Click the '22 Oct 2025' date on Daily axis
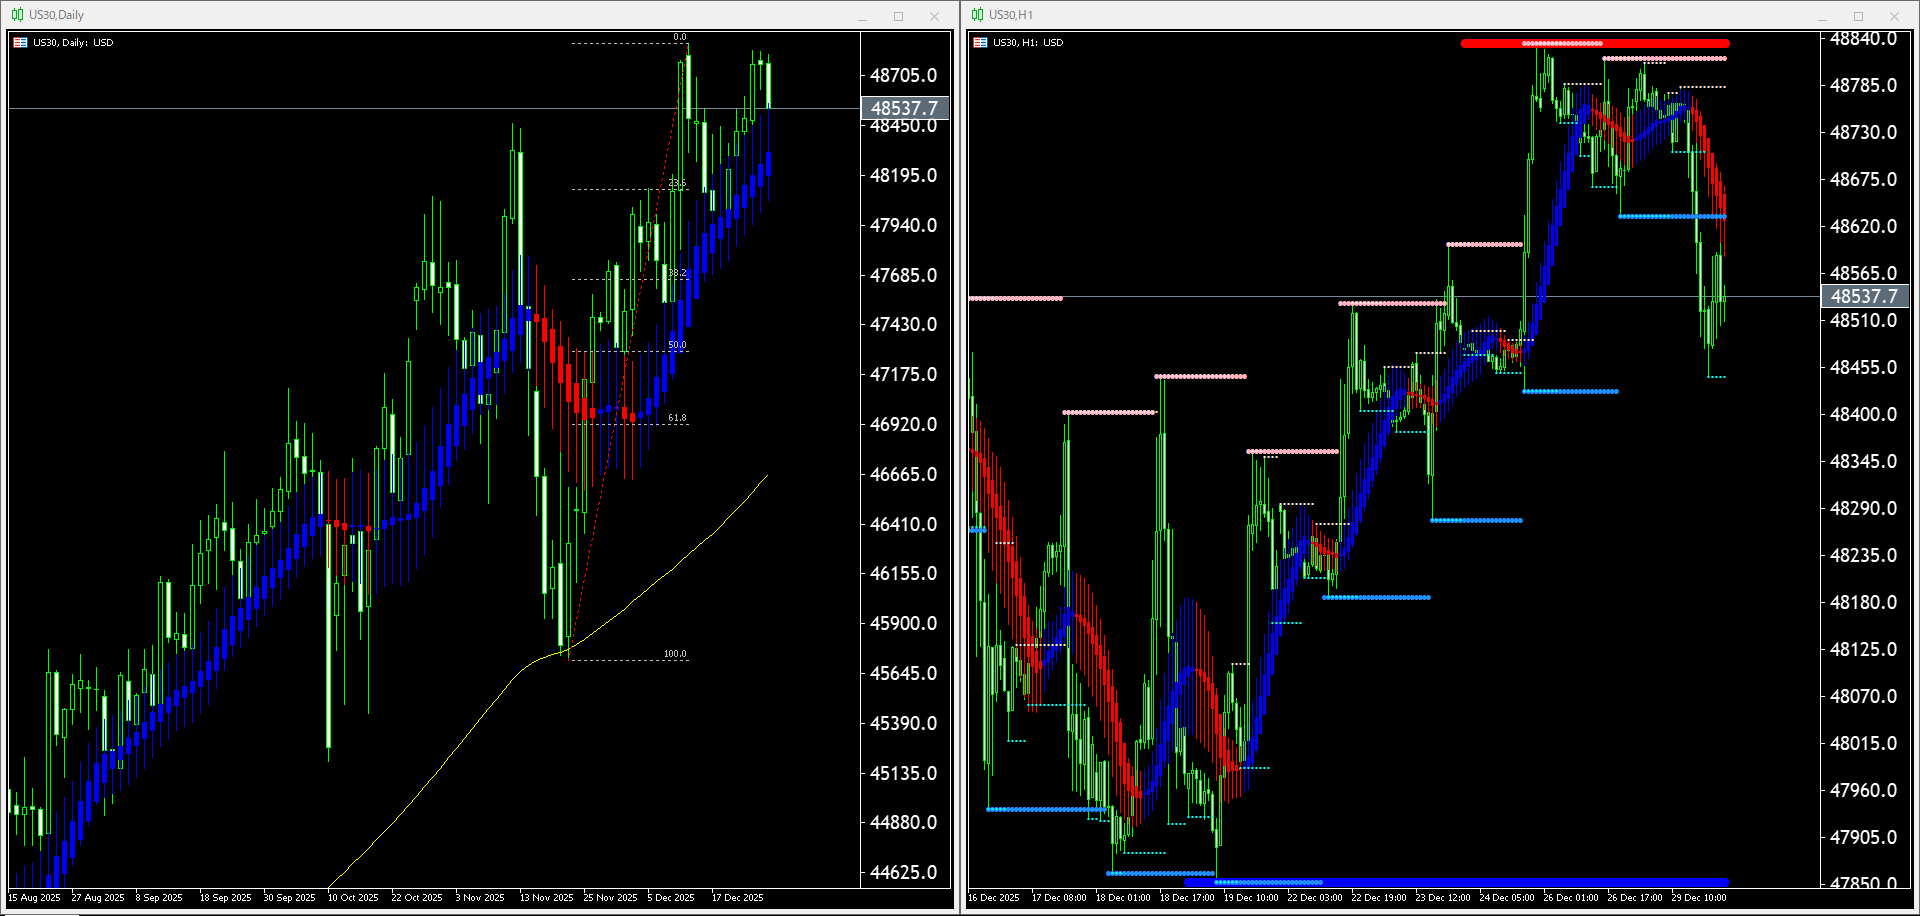 [417, 898]
